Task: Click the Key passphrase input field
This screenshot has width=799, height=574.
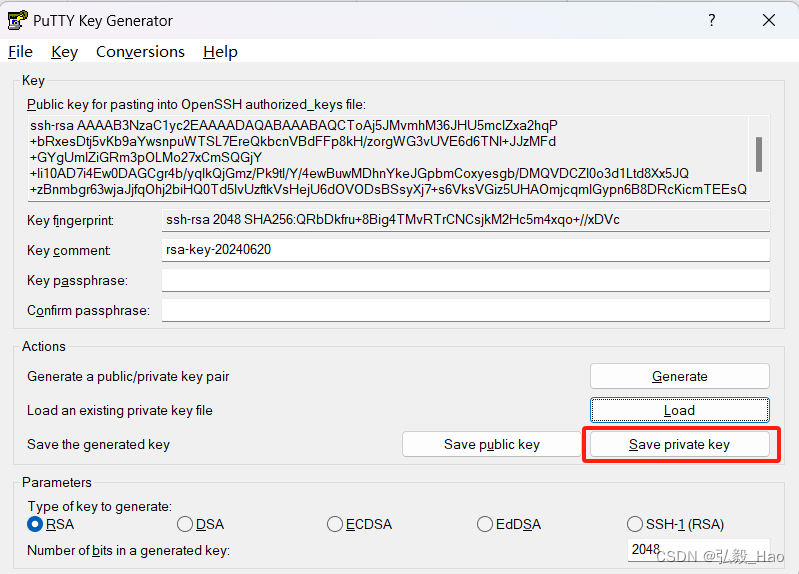Action: pos(465,280)
